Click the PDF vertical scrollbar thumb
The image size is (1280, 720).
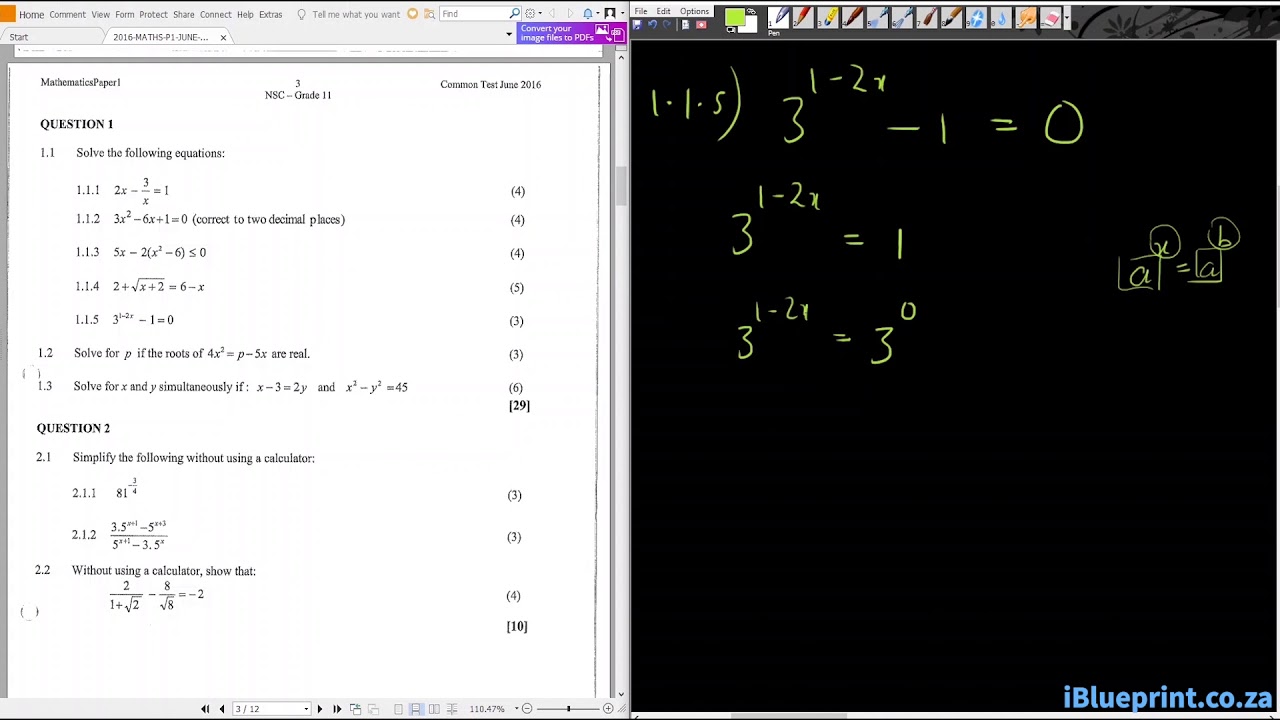point(620,186)
